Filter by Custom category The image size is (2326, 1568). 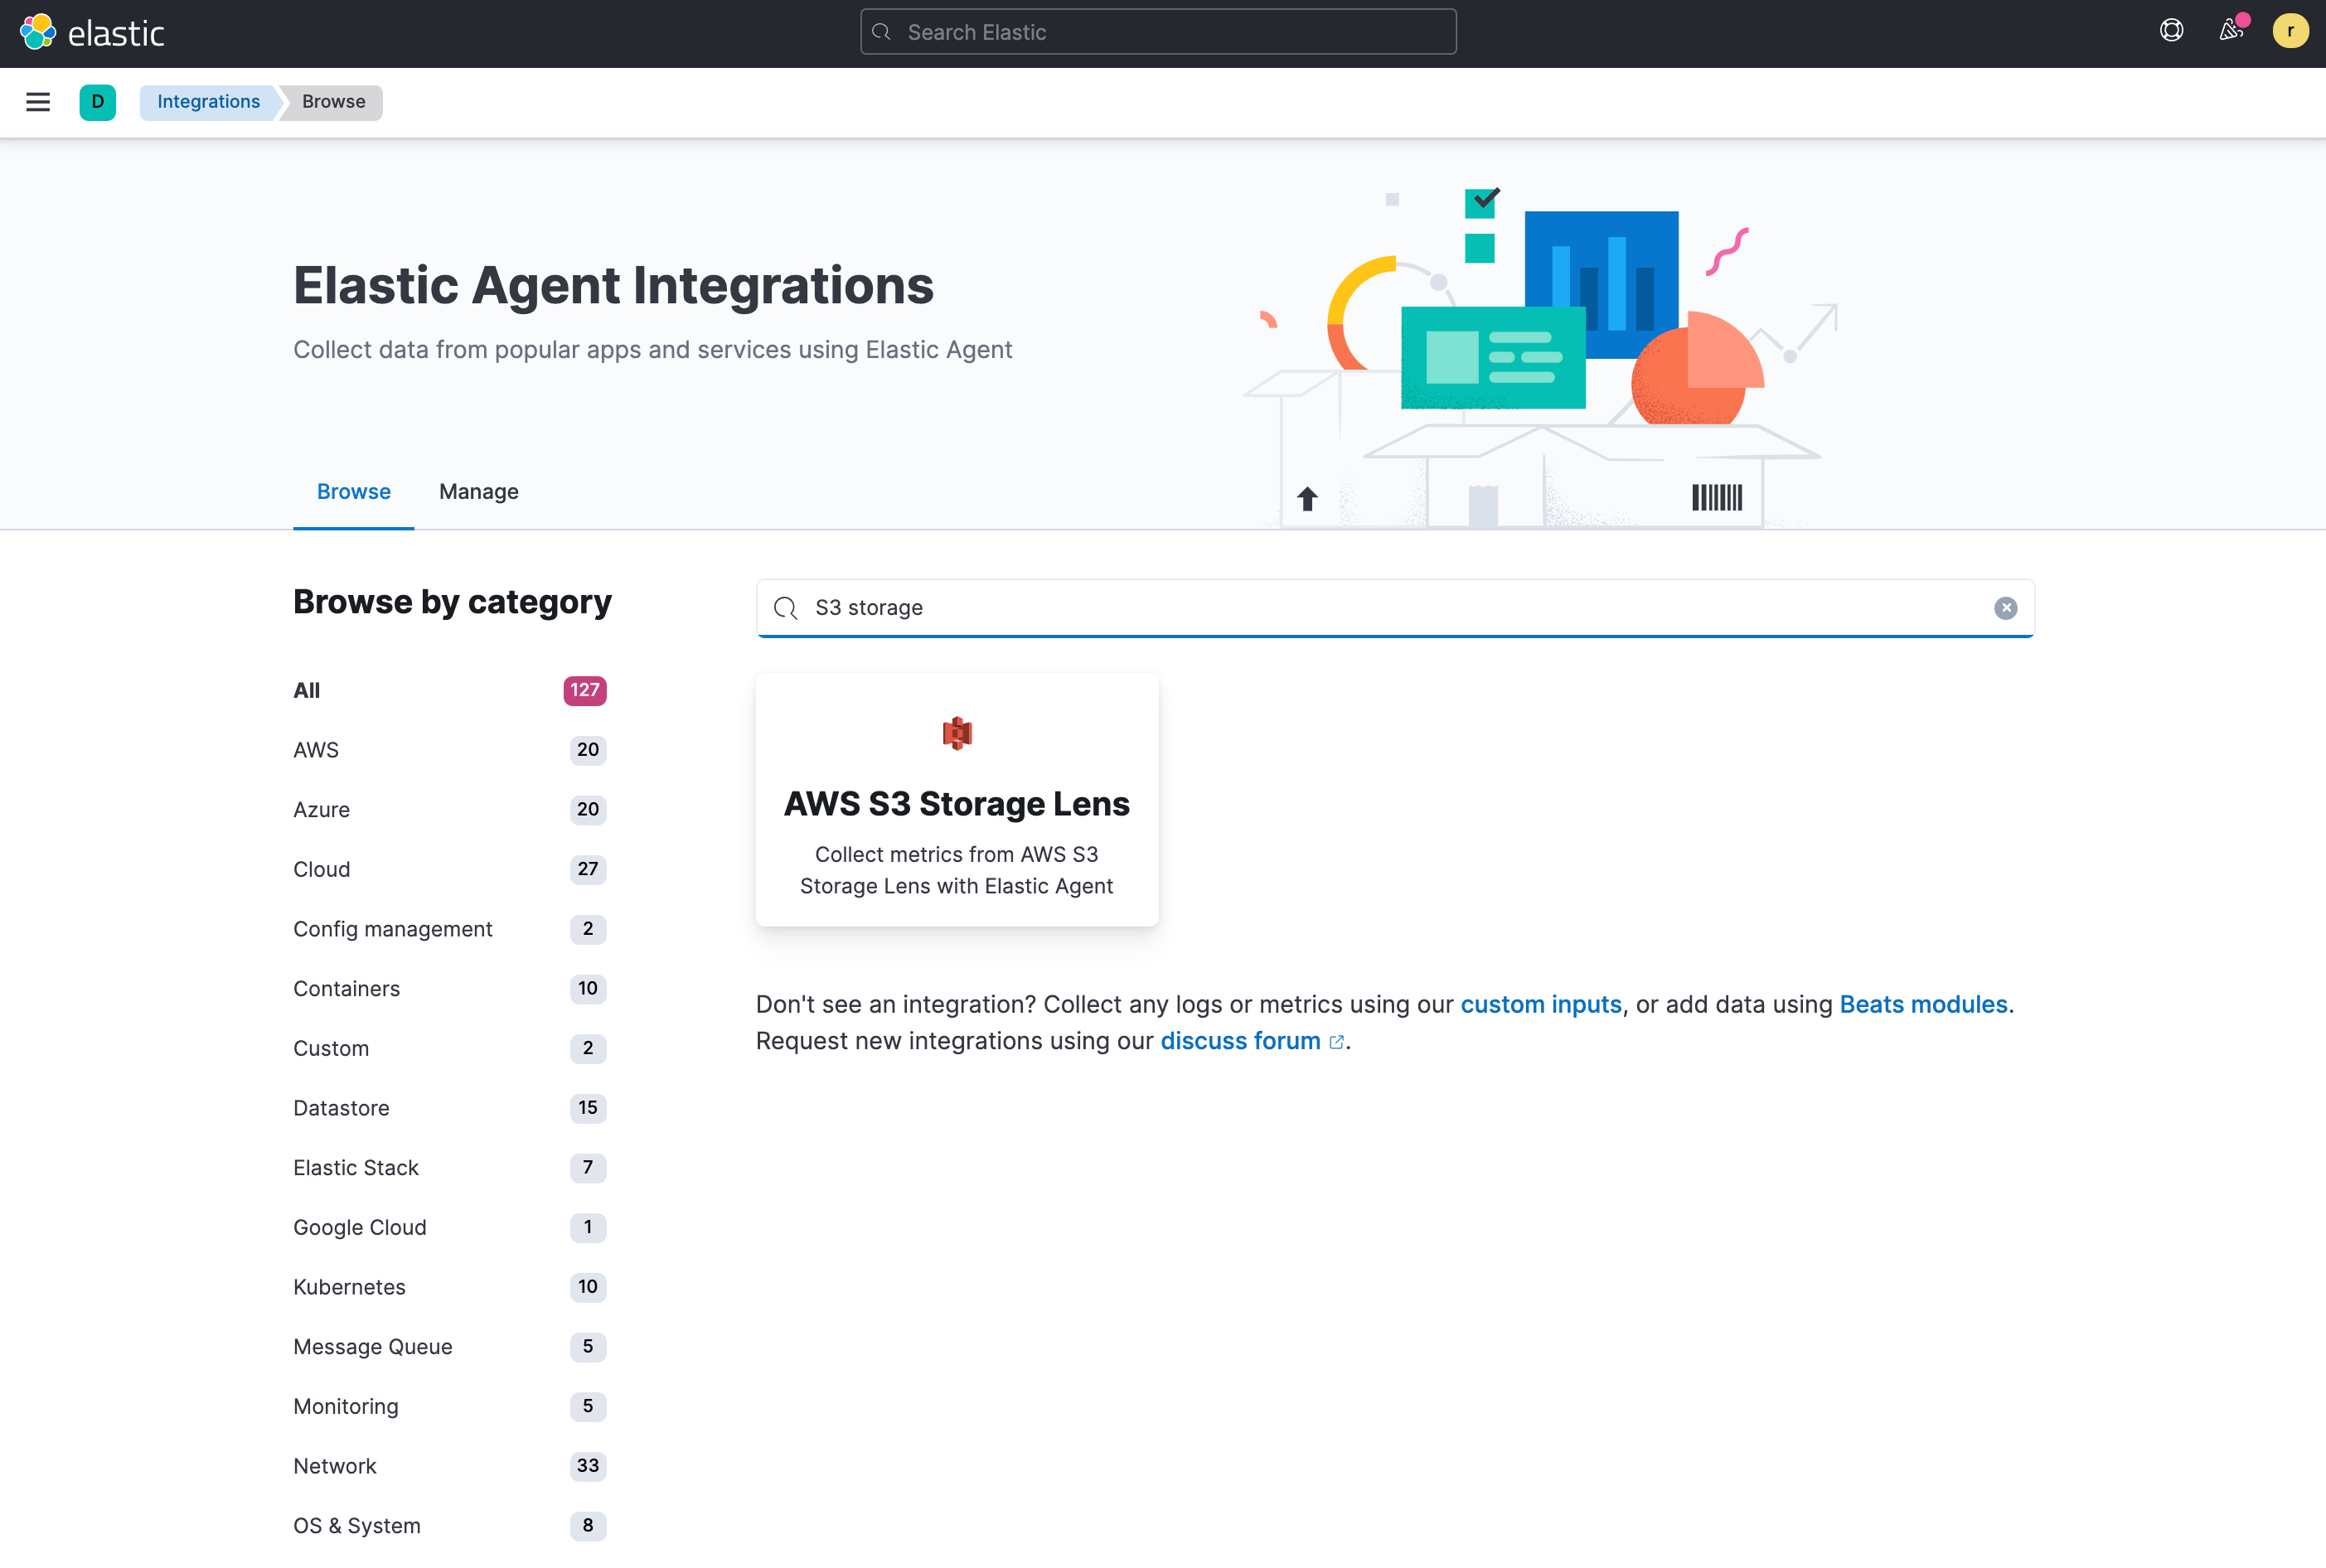coord(450,1049)
